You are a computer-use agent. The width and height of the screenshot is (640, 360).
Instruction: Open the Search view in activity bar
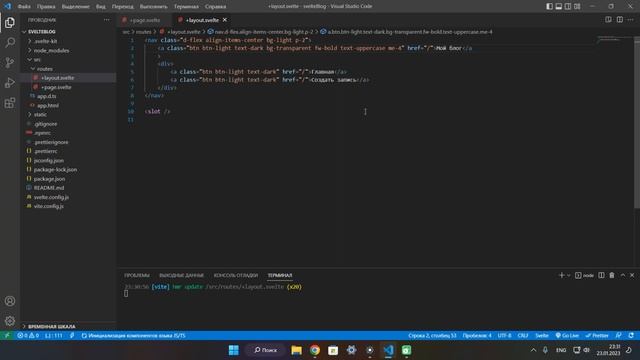click(x=10, y=42)
